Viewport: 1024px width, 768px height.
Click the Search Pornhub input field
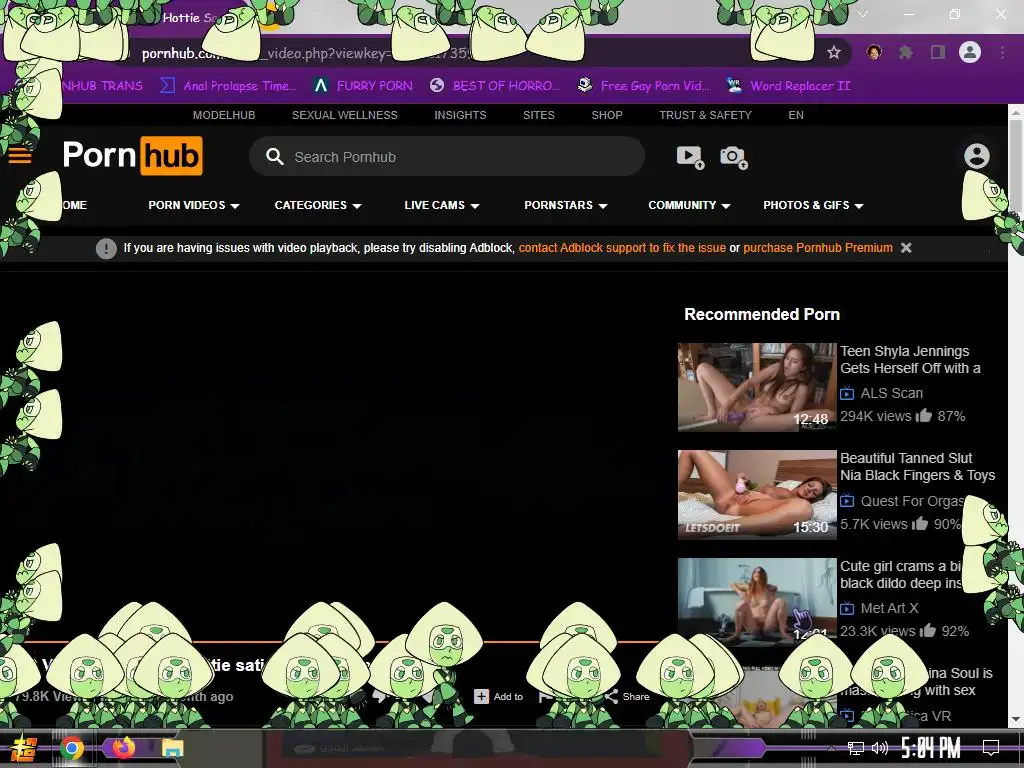tap(447, 157)
